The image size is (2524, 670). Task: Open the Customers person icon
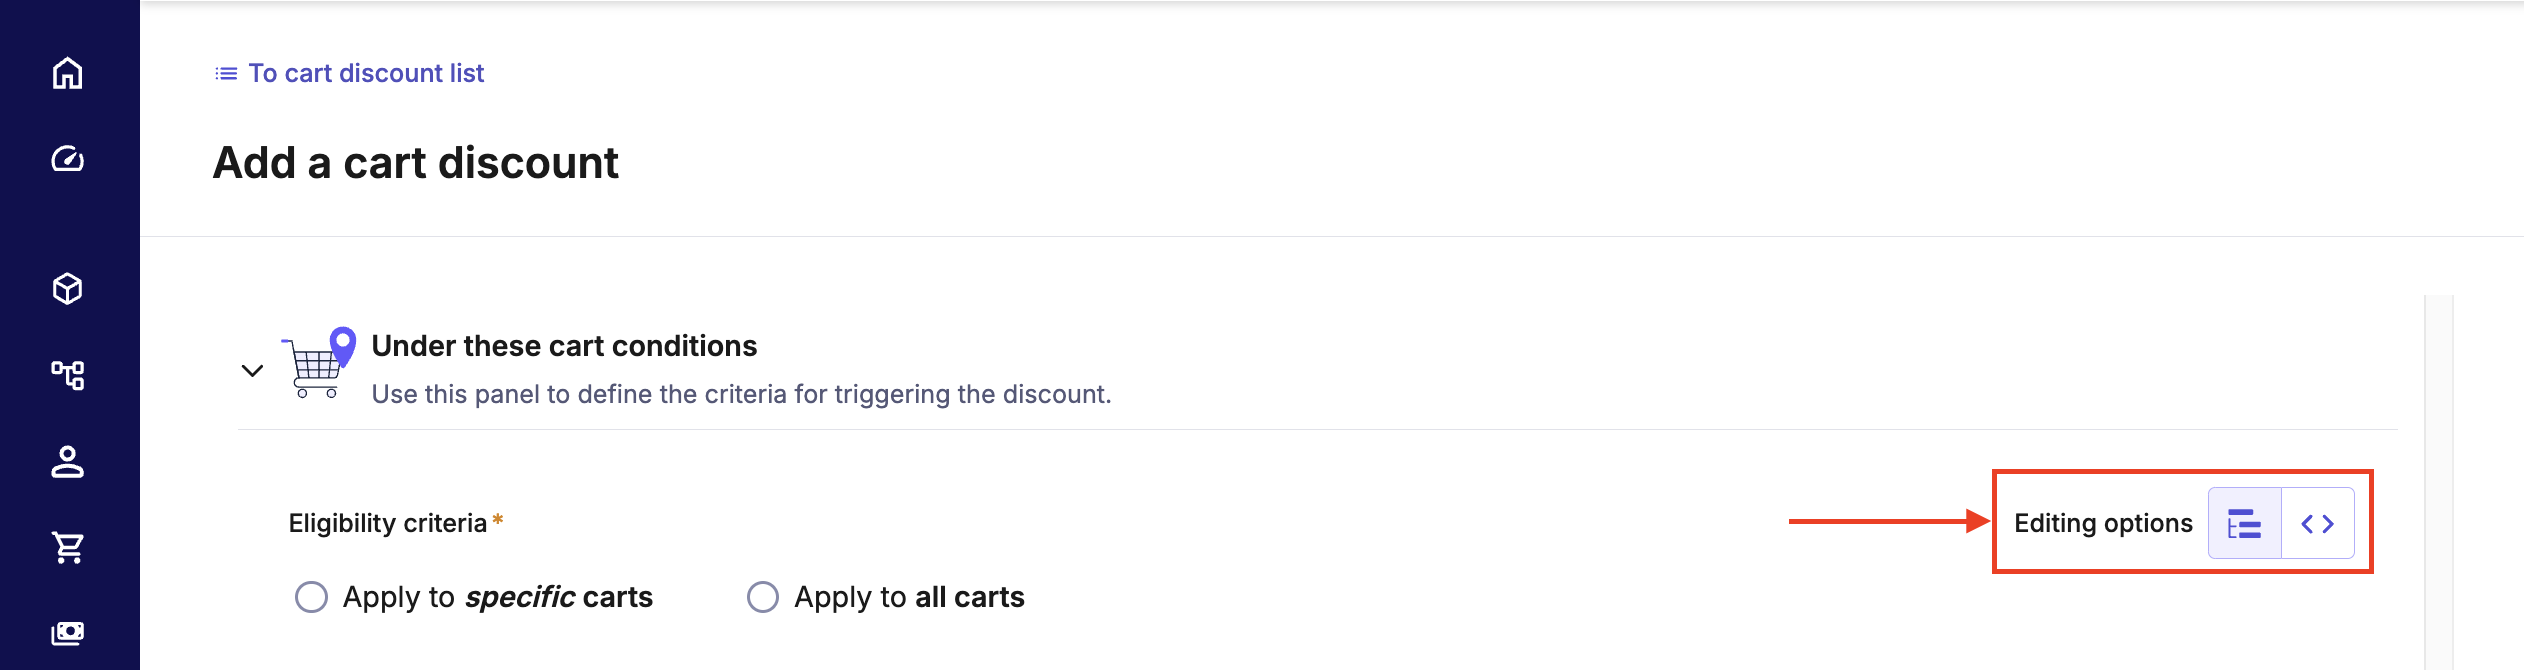pyautogui.click(x=67, y=462)
